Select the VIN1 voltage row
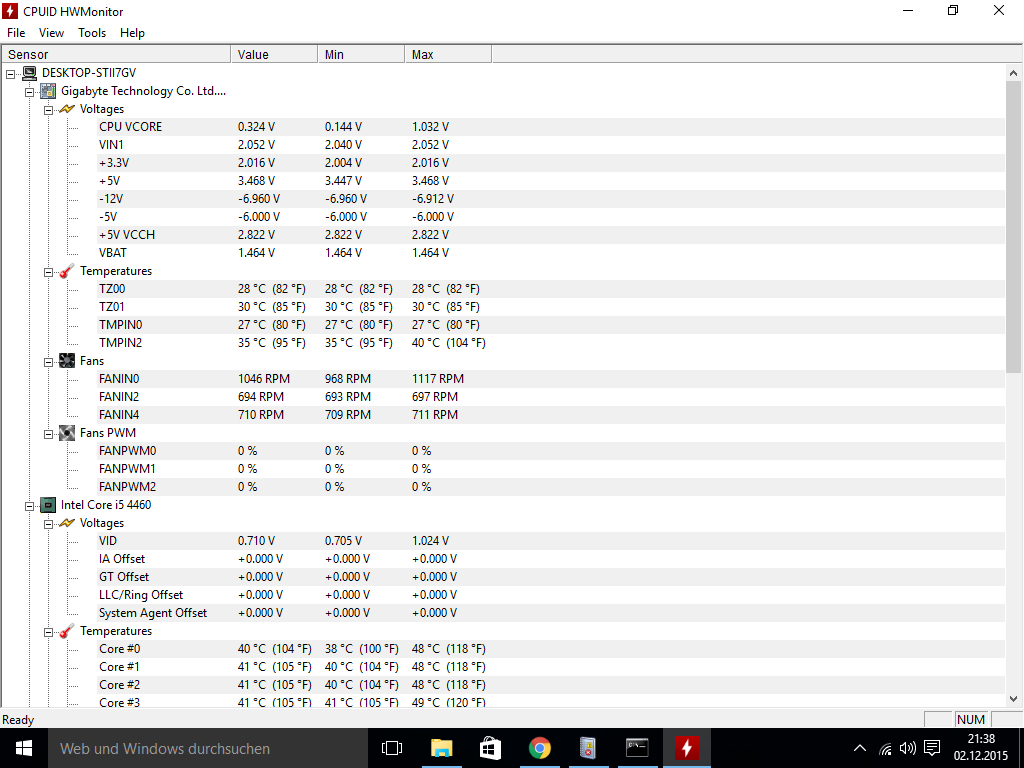 (x=551, y=145)
